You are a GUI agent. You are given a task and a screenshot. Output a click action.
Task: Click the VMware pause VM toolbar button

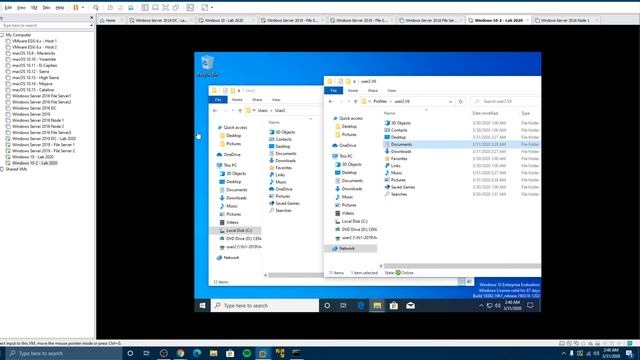tap(76, 7)
